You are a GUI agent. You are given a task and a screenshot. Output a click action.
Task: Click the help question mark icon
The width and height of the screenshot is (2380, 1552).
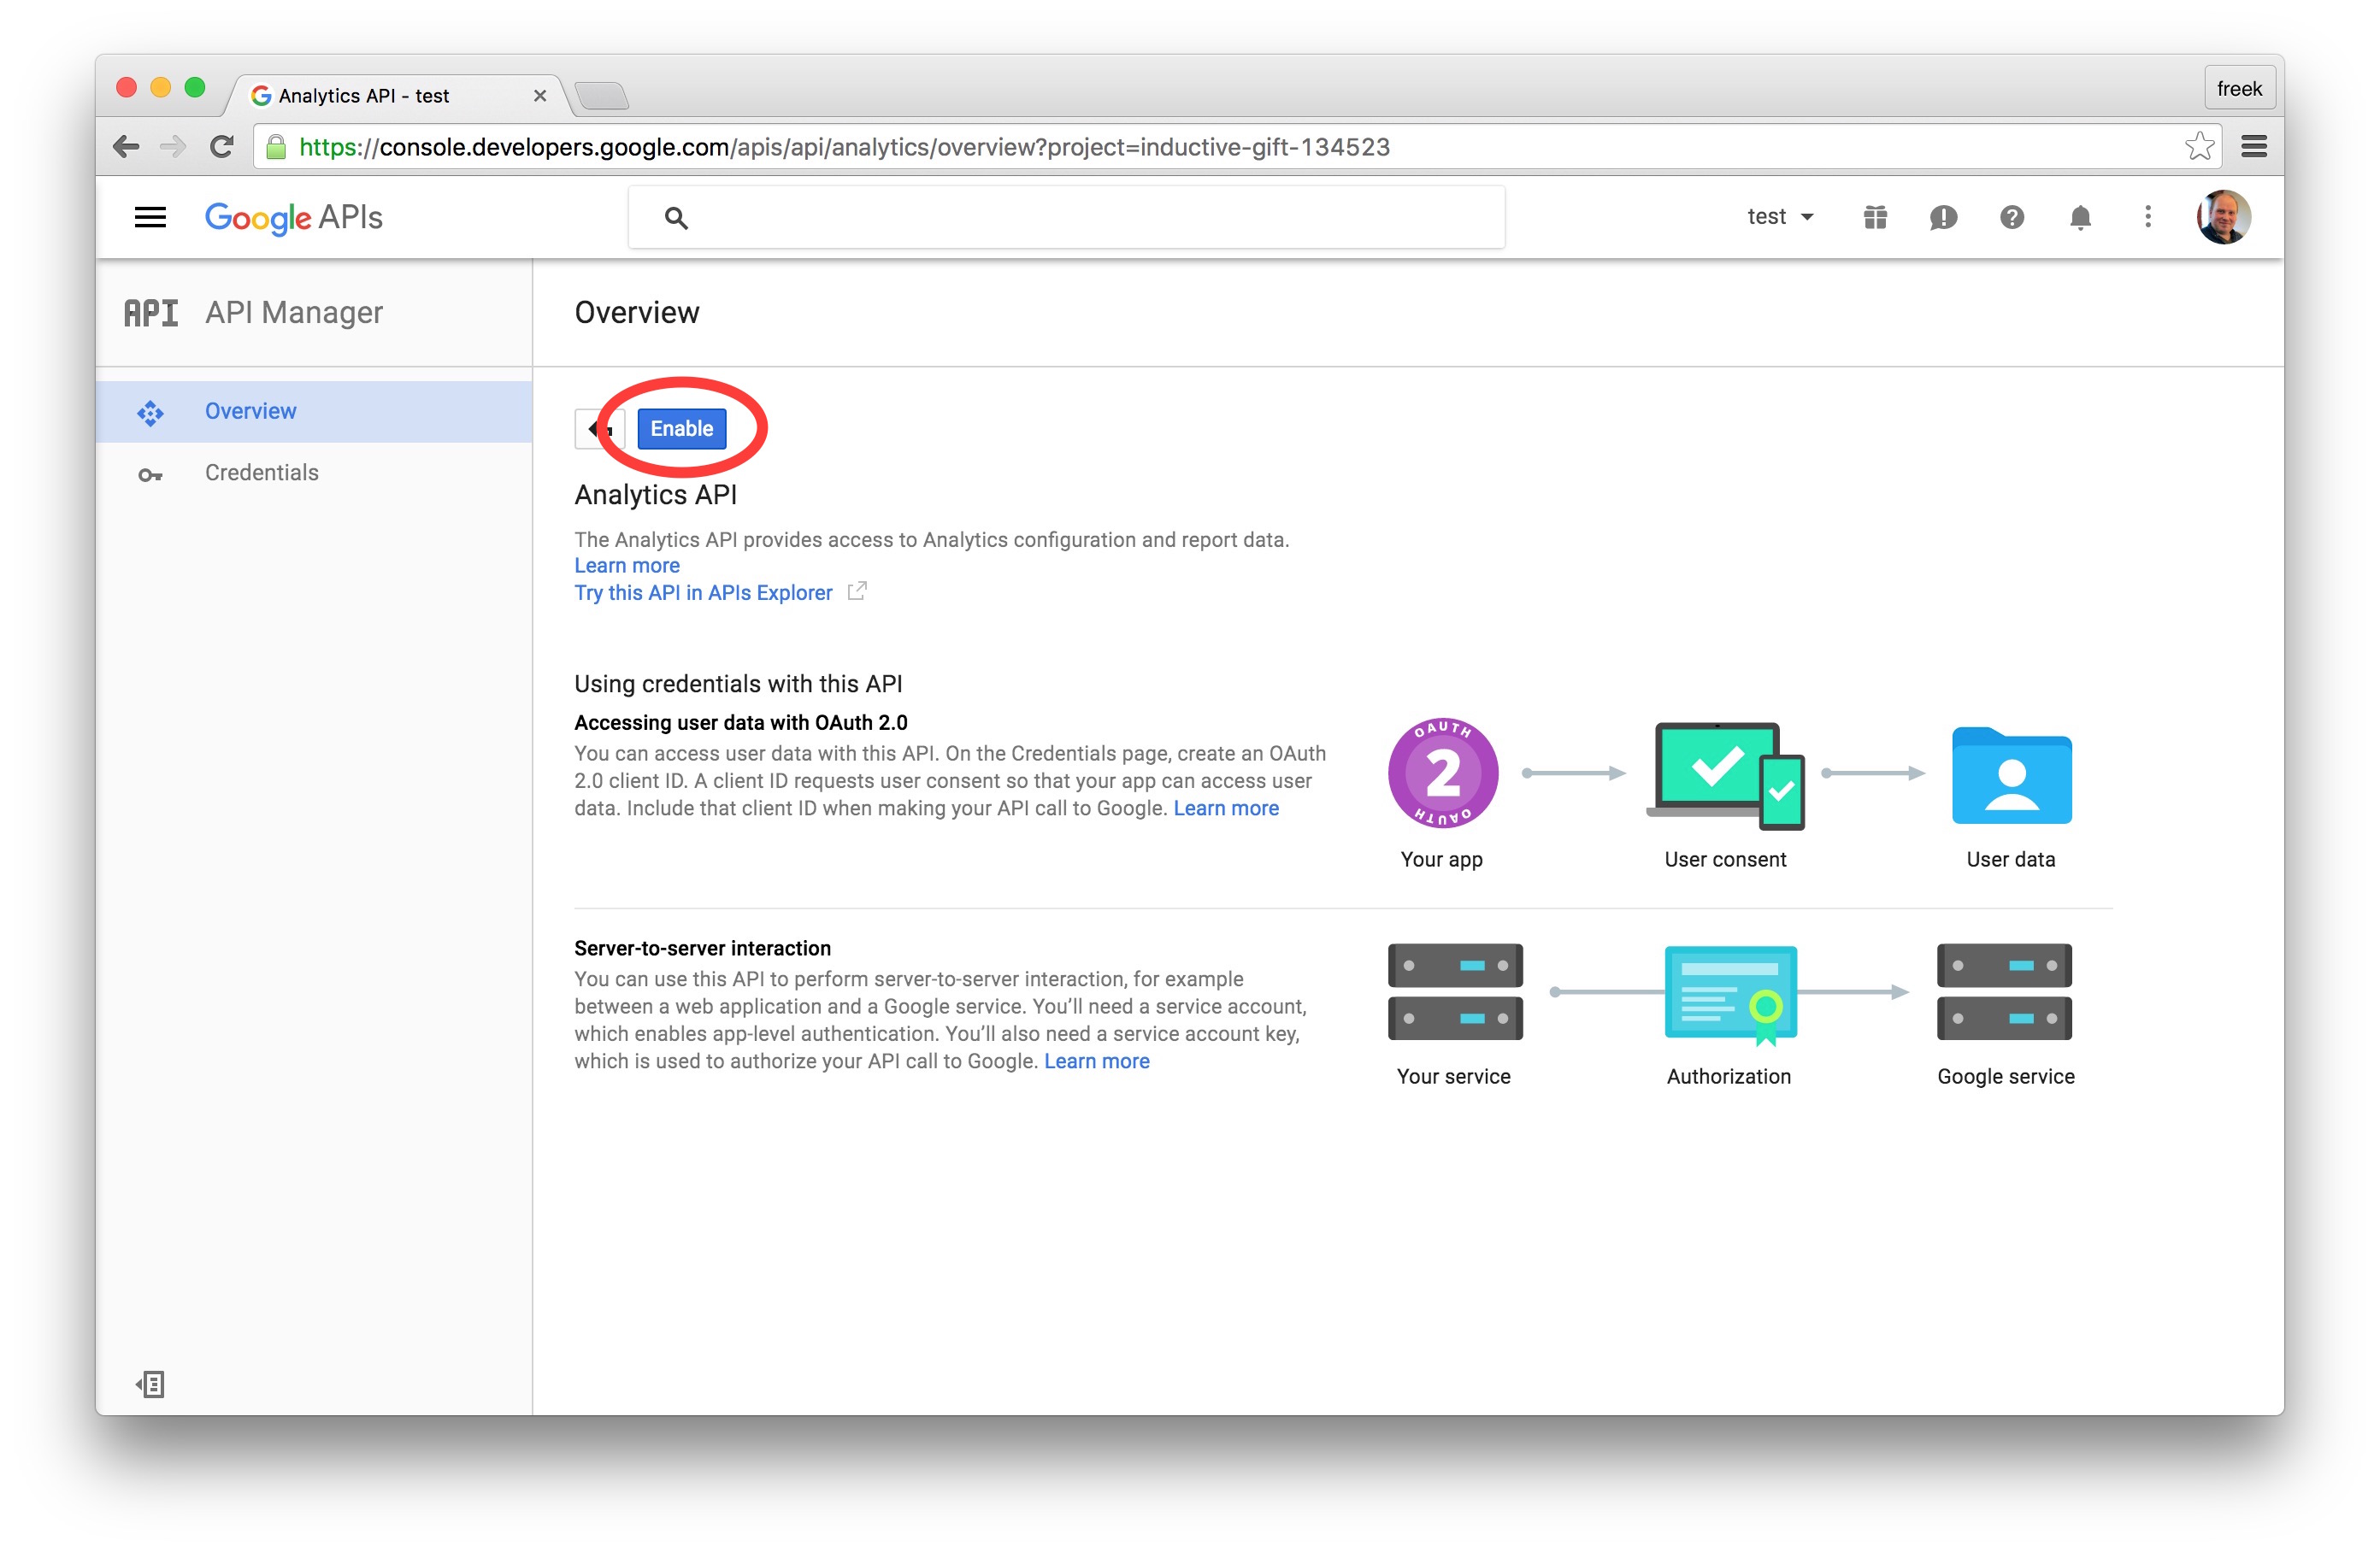click(2009, 217)
